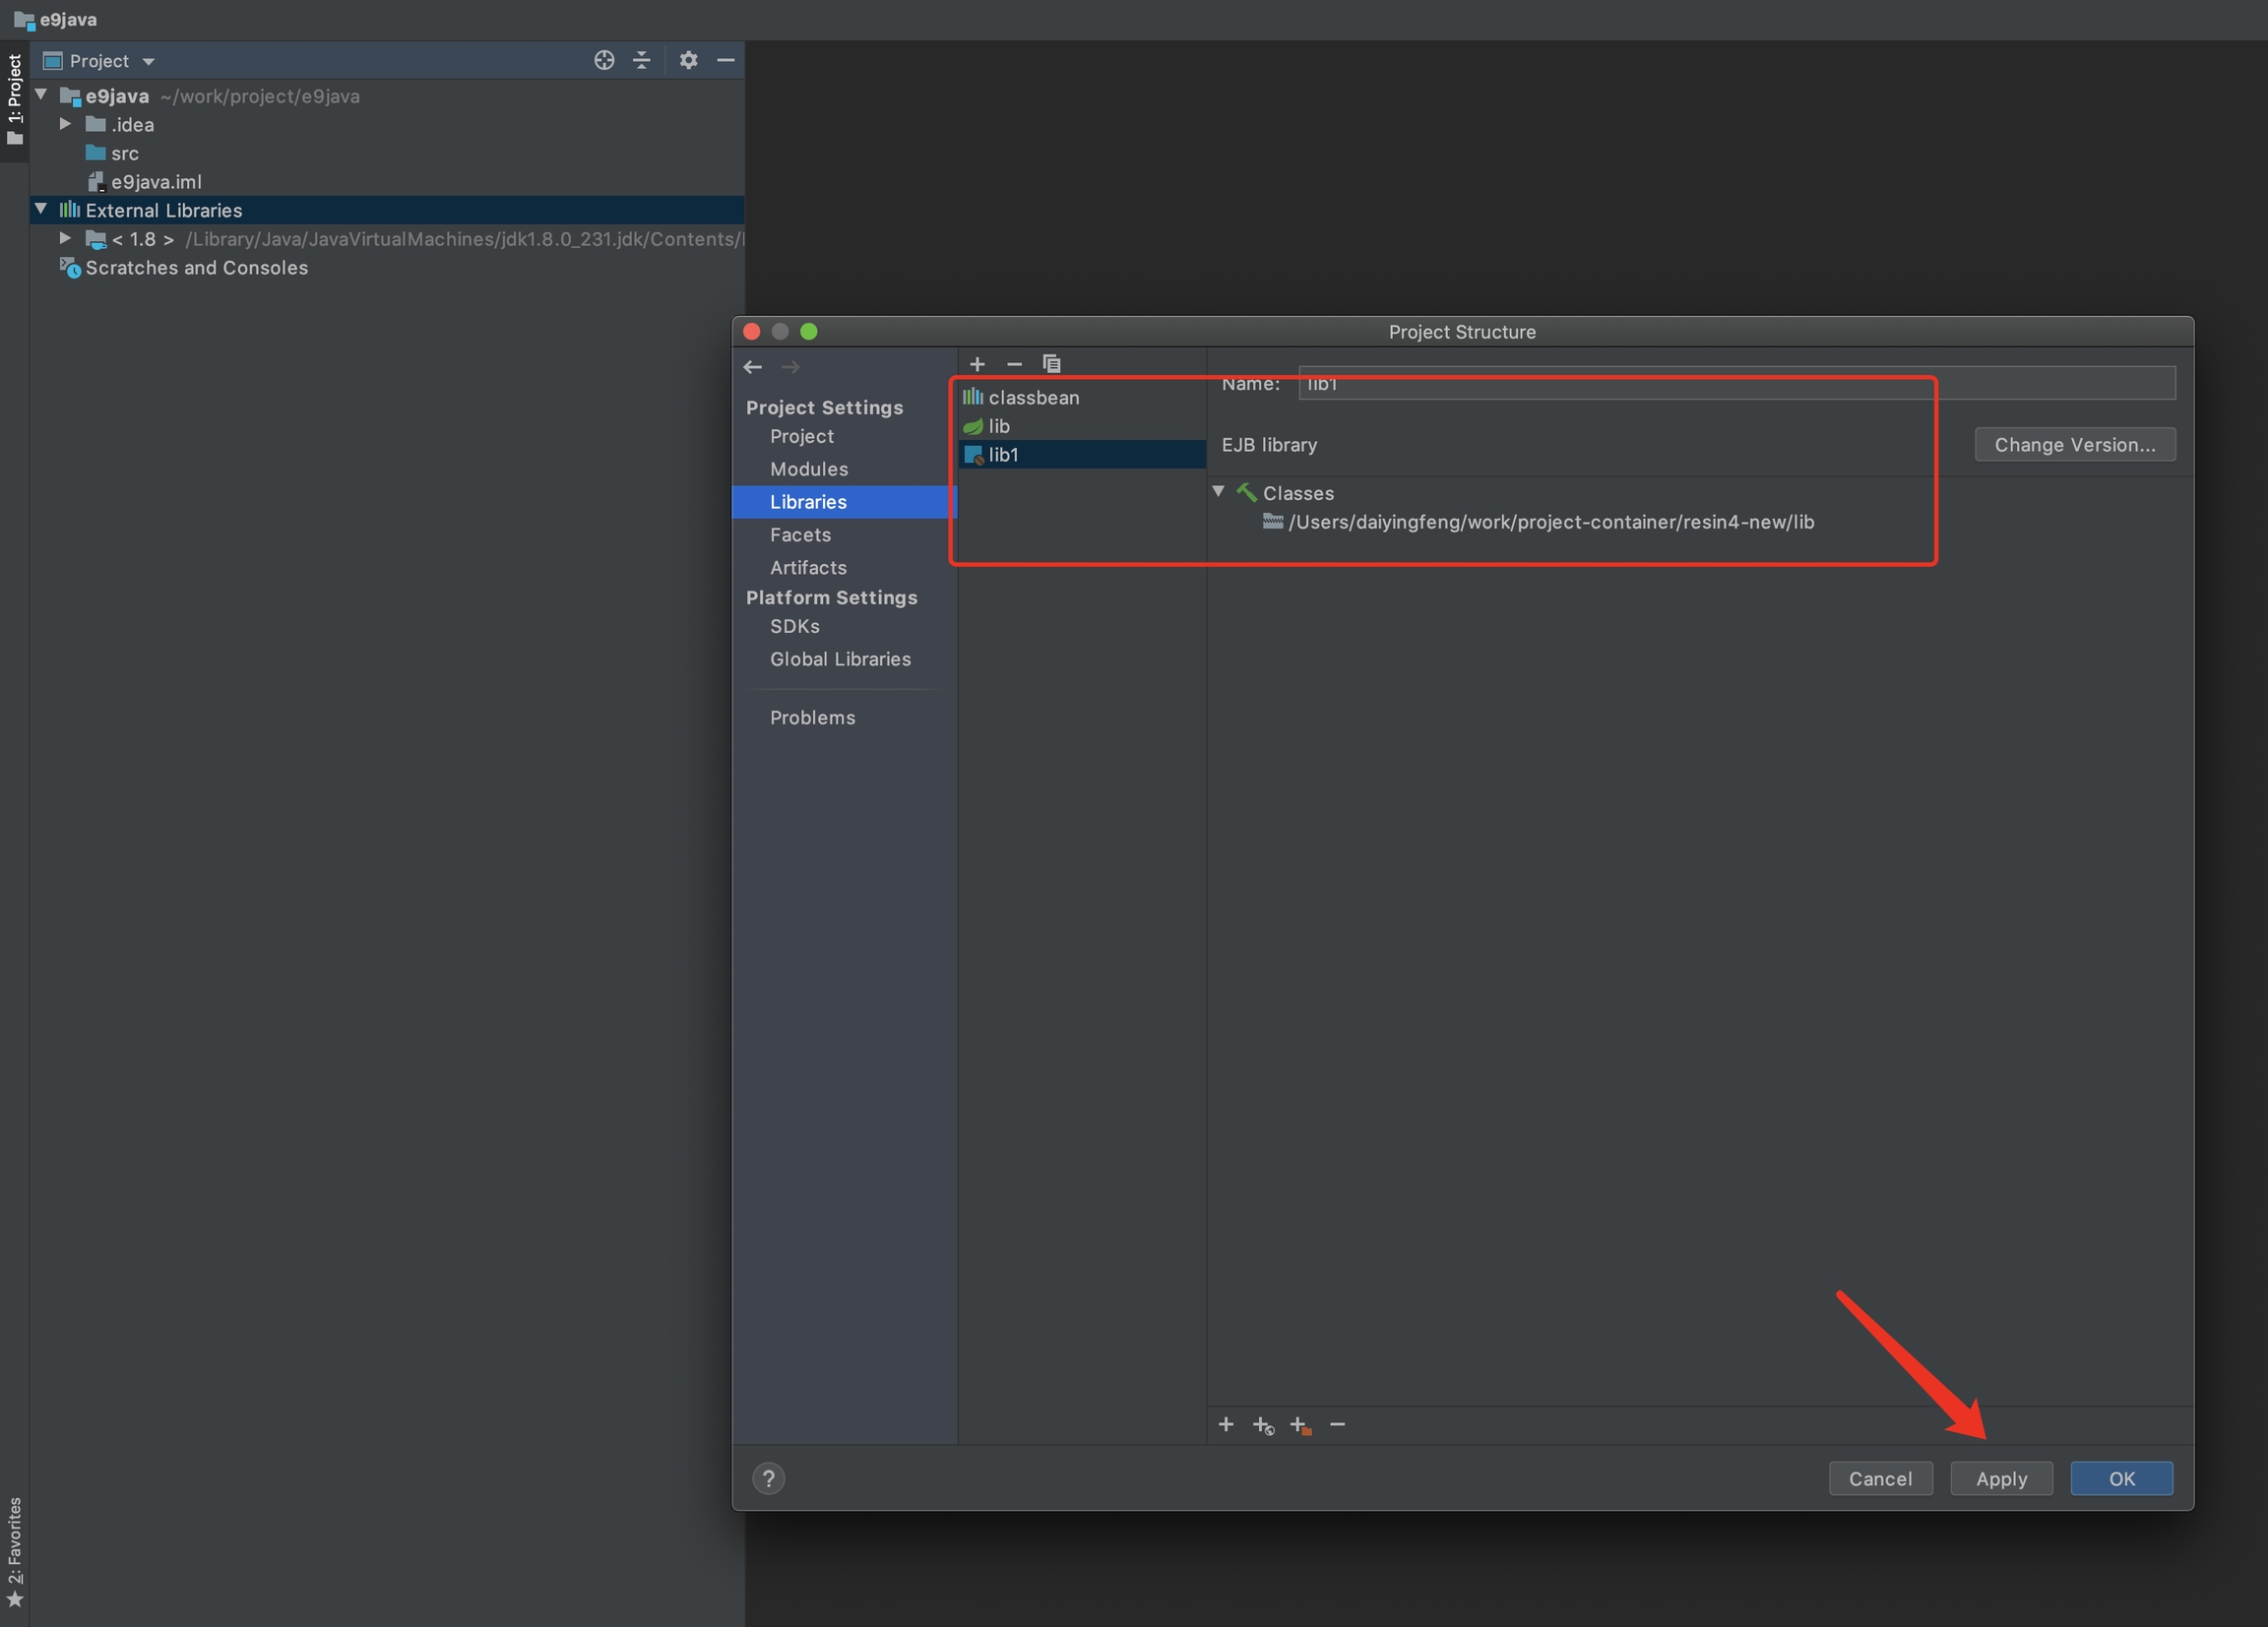Screen dimensions: 2268x1627
Task: Click the locate/scroll-from-source target icon
Action: click(603, 61)
